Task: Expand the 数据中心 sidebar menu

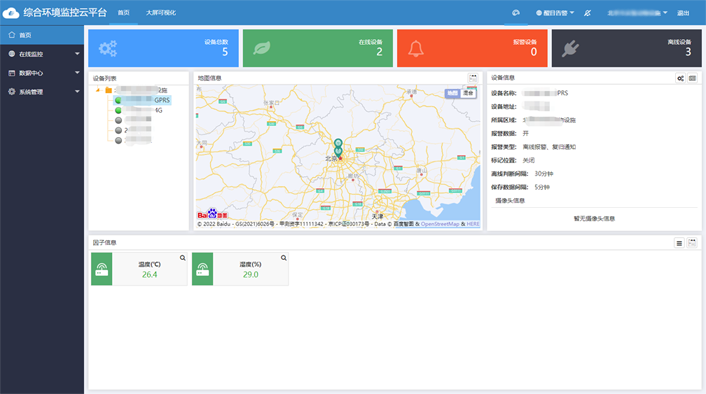Action: (42, 73)
